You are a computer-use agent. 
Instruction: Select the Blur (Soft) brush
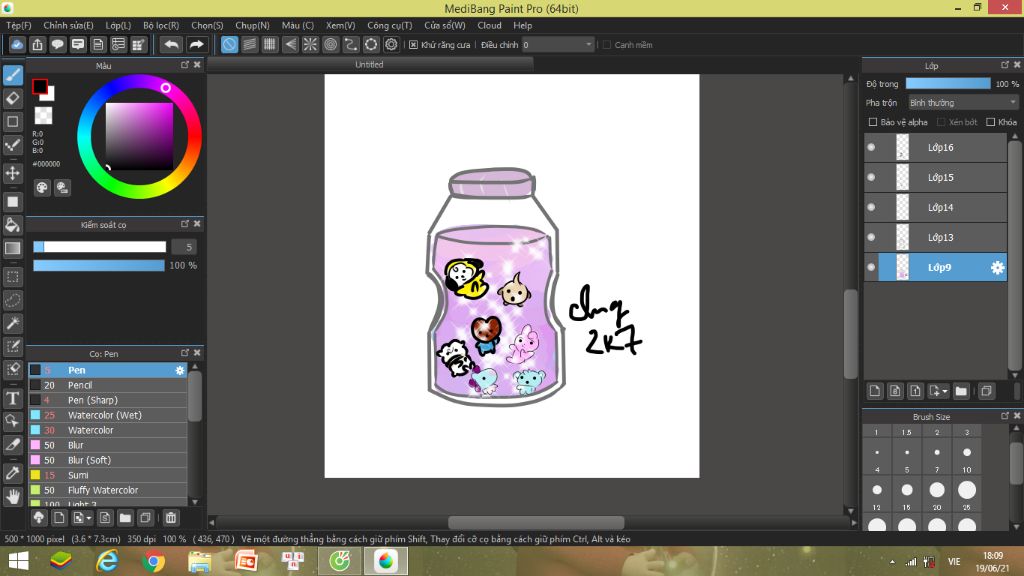tap(108, 460)
